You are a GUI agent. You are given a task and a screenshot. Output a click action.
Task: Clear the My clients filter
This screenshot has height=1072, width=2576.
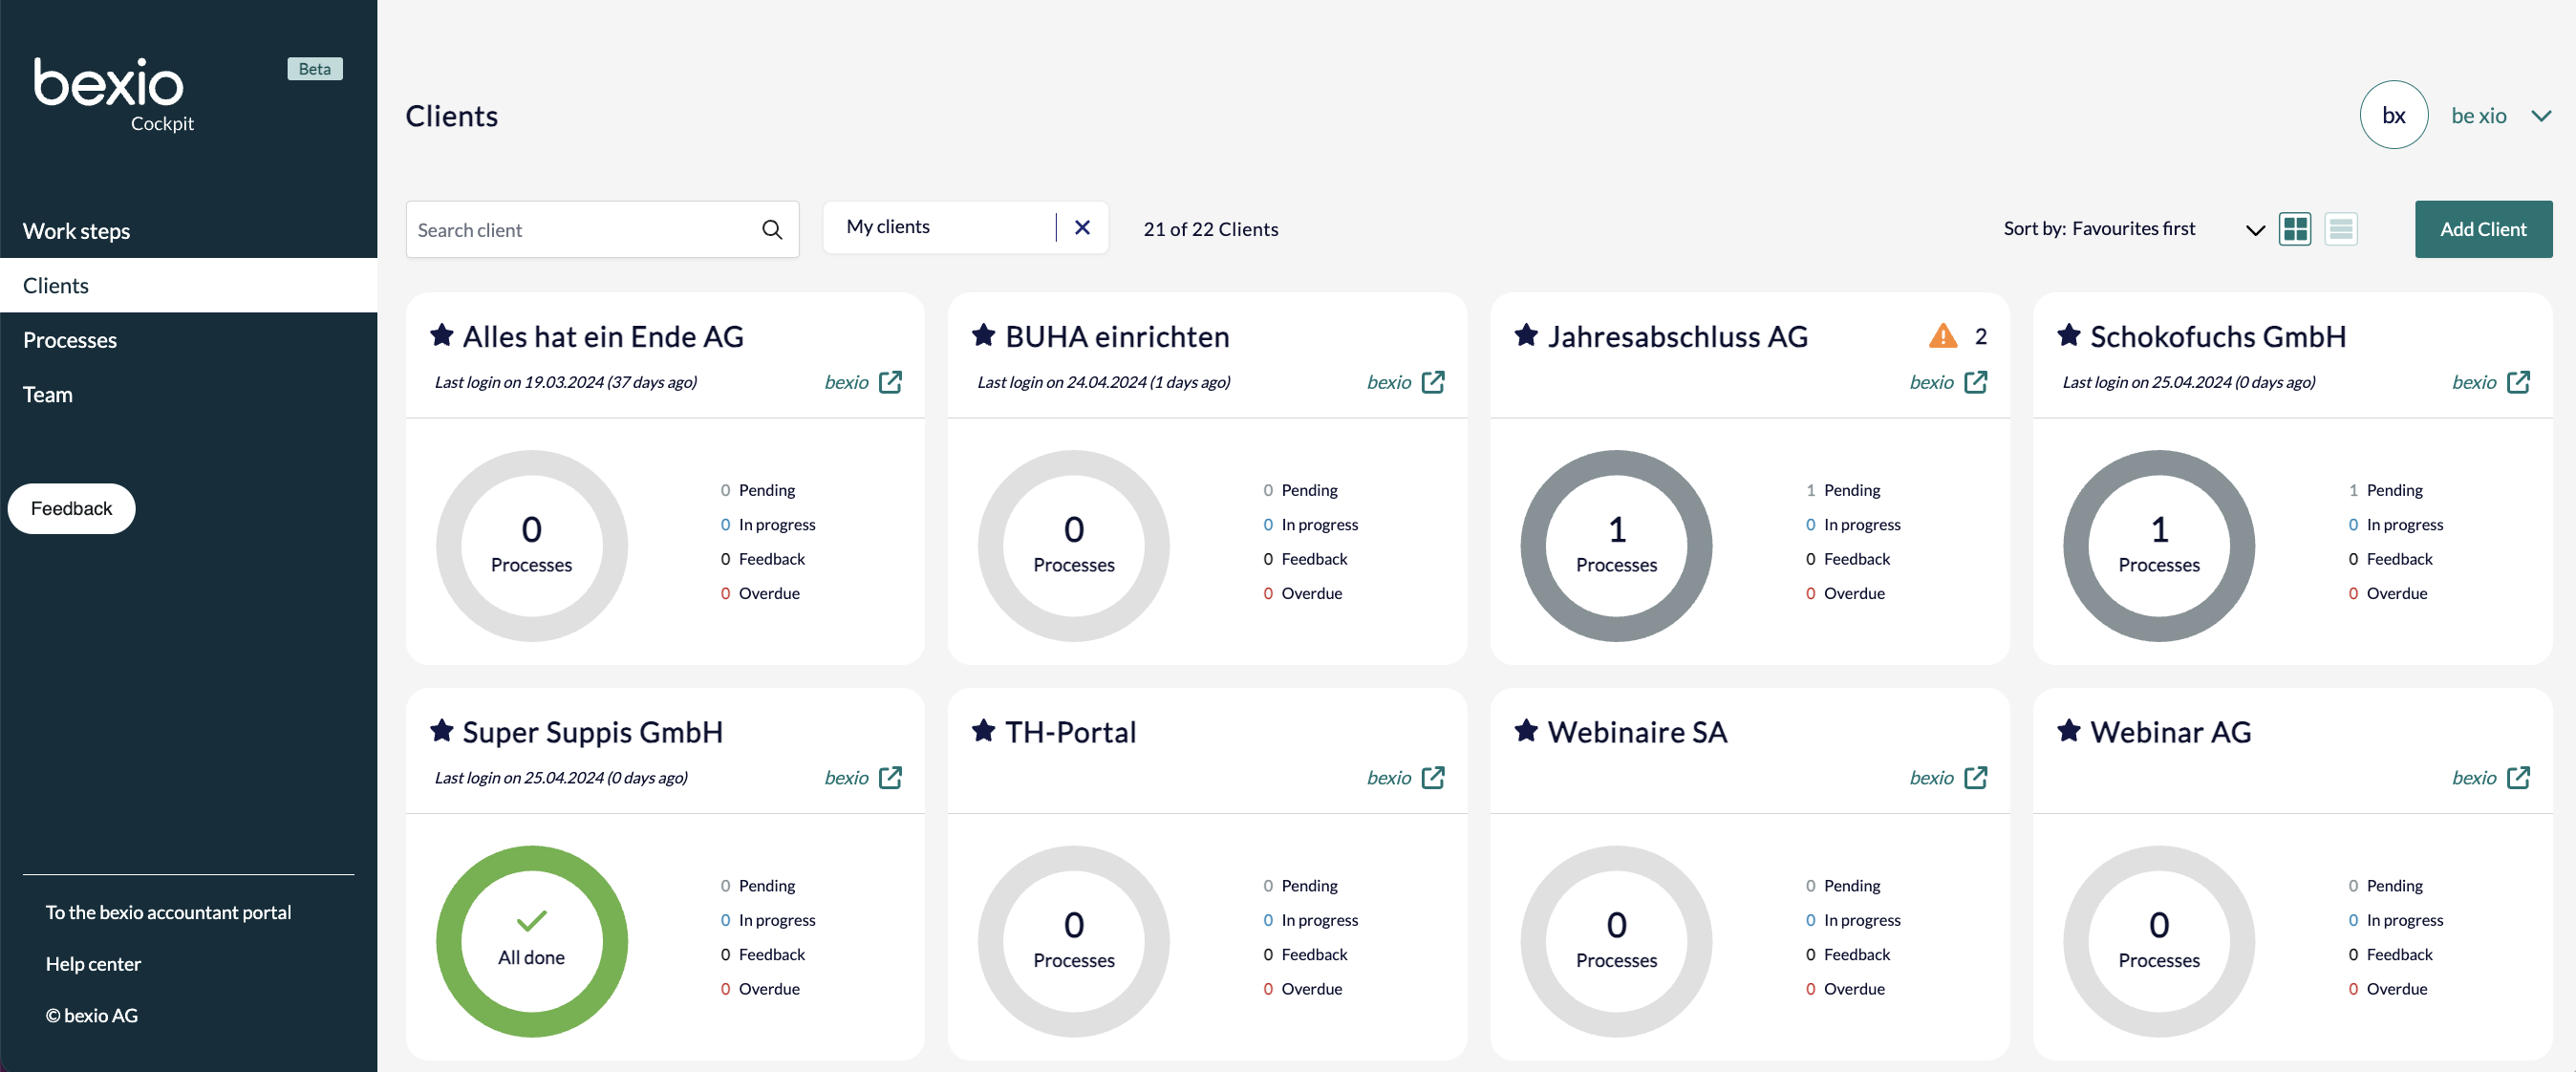pos(1082,228)
